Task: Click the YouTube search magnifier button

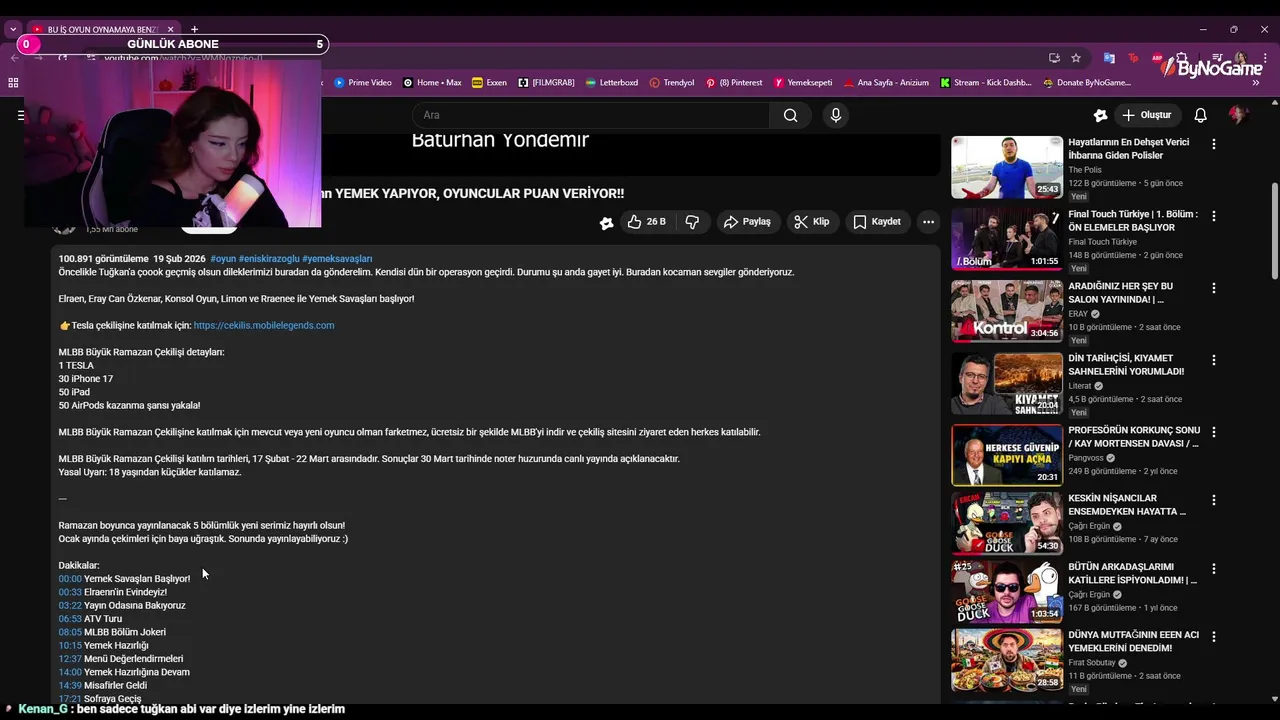Action: 790,115
